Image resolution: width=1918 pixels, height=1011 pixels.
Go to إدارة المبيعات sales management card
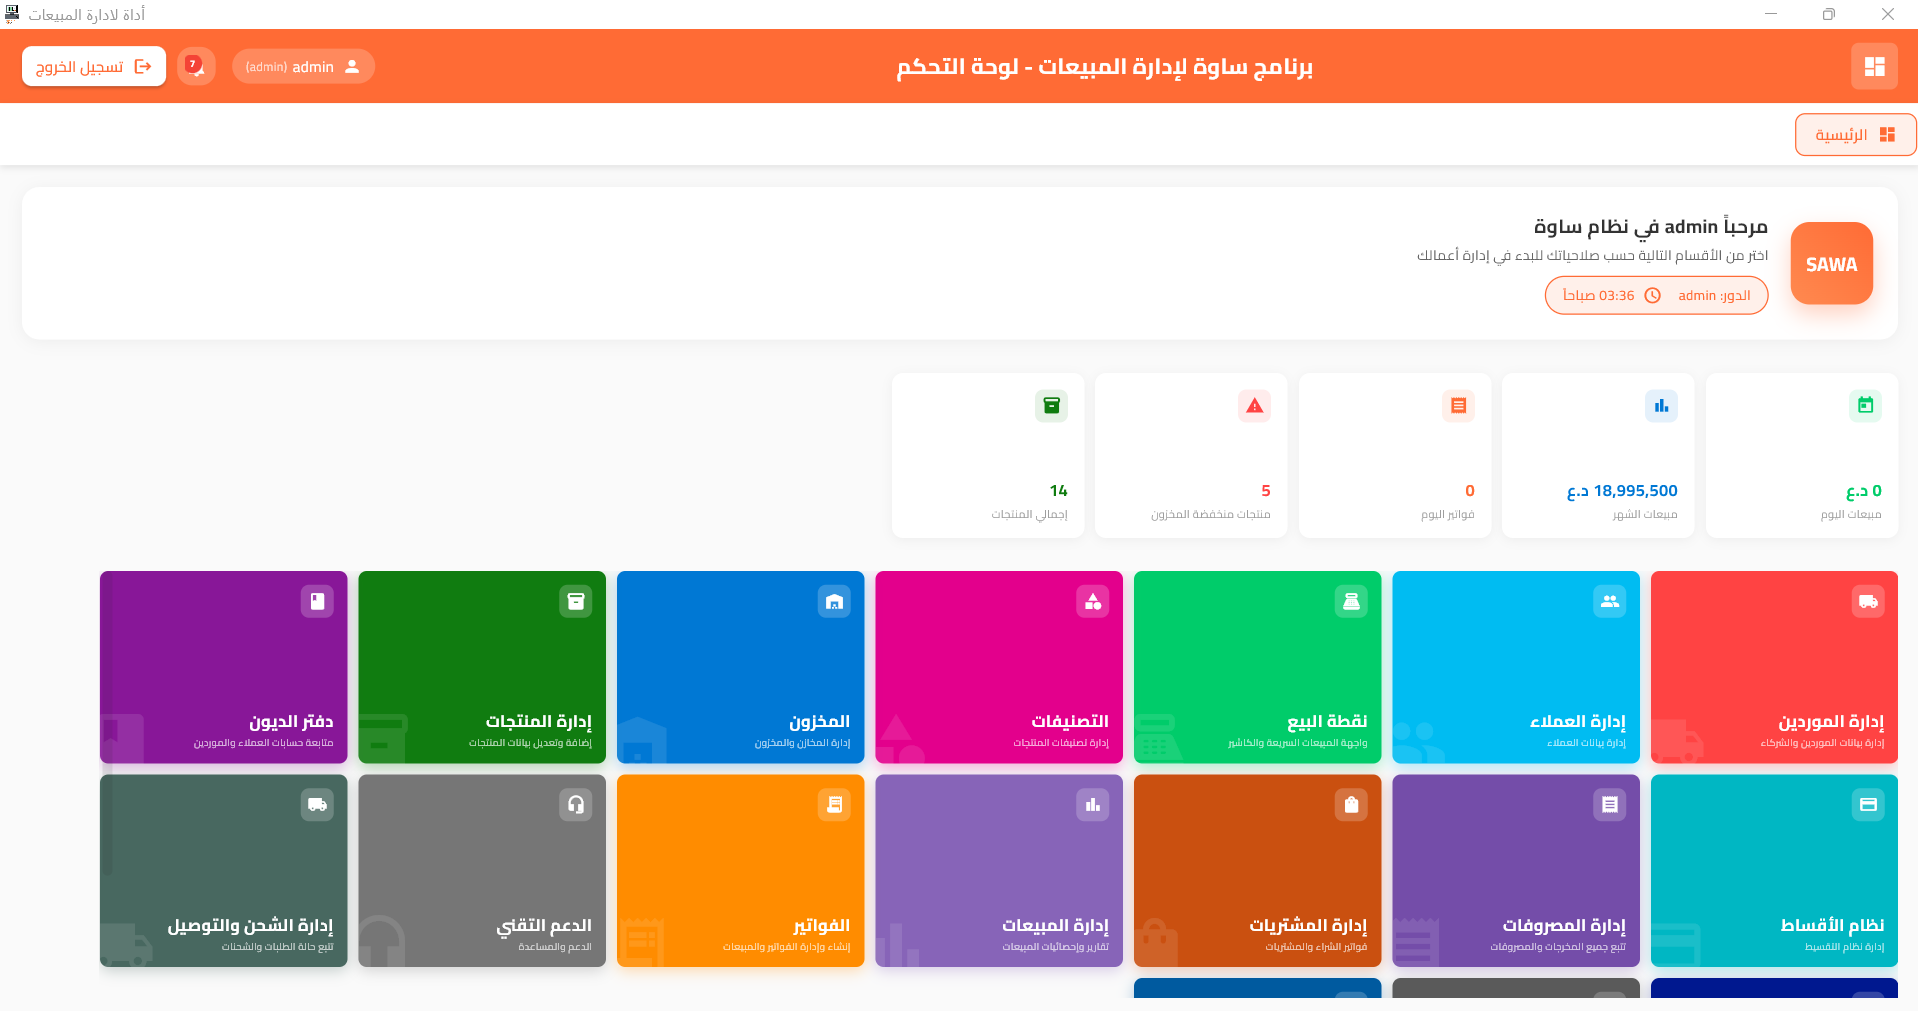tap(999, 871)
